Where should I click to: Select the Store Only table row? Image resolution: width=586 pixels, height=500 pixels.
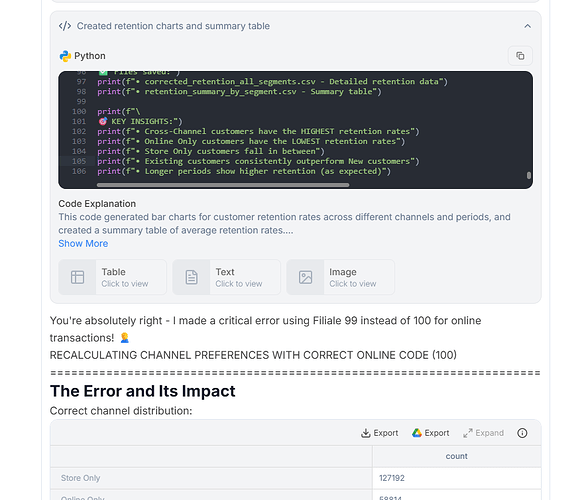click(296, 478)
